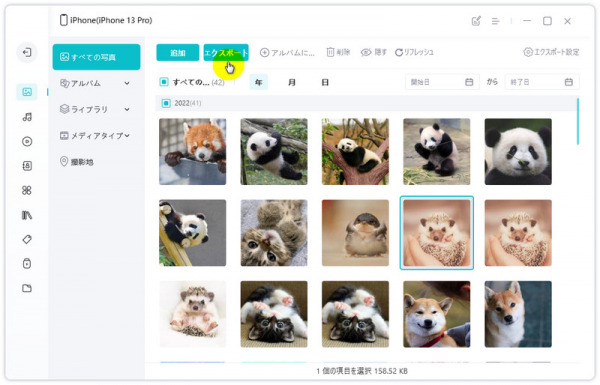This screenshot has height=385, width=600.
Task: Click the exit device icon at sidebar top
Action: click(x=27, y=52)
